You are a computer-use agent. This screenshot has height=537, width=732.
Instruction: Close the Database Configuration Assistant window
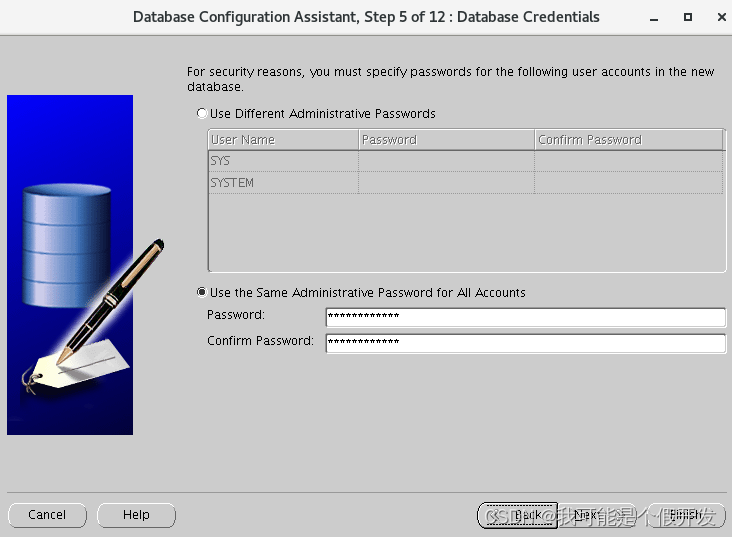point(722,17)
